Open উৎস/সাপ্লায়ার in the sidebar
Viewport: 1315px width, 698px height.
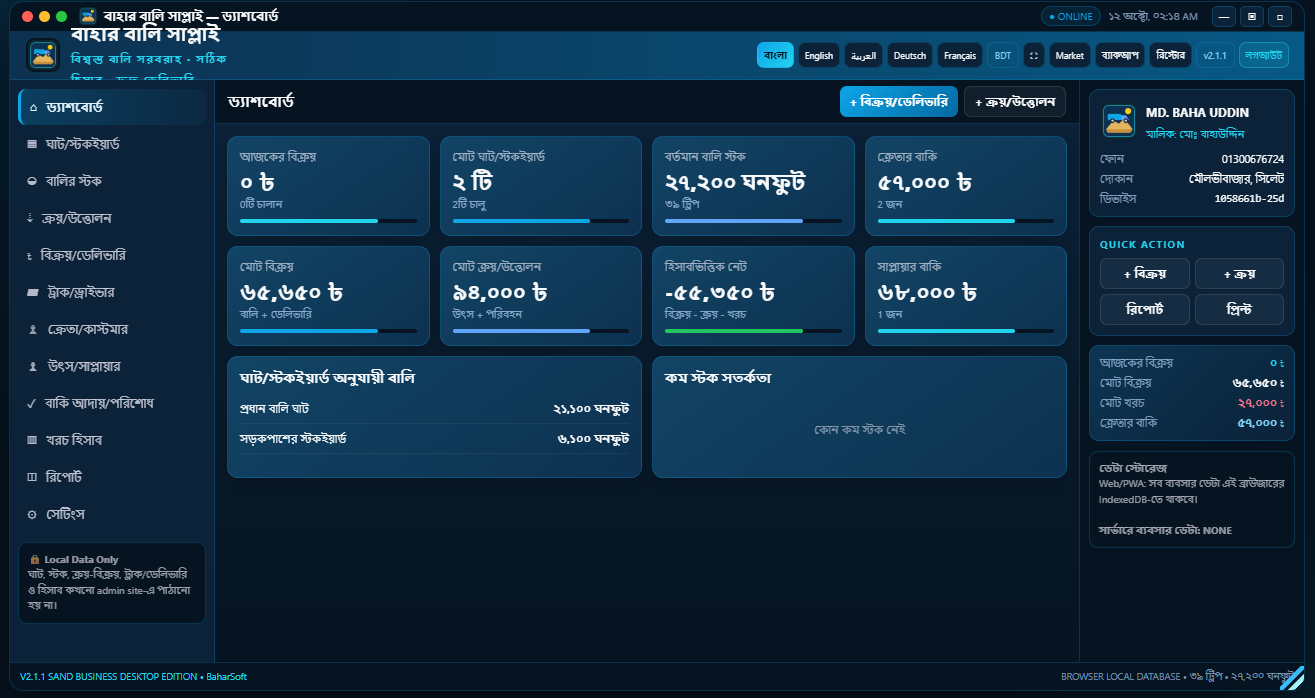click(x=112, y=366)
